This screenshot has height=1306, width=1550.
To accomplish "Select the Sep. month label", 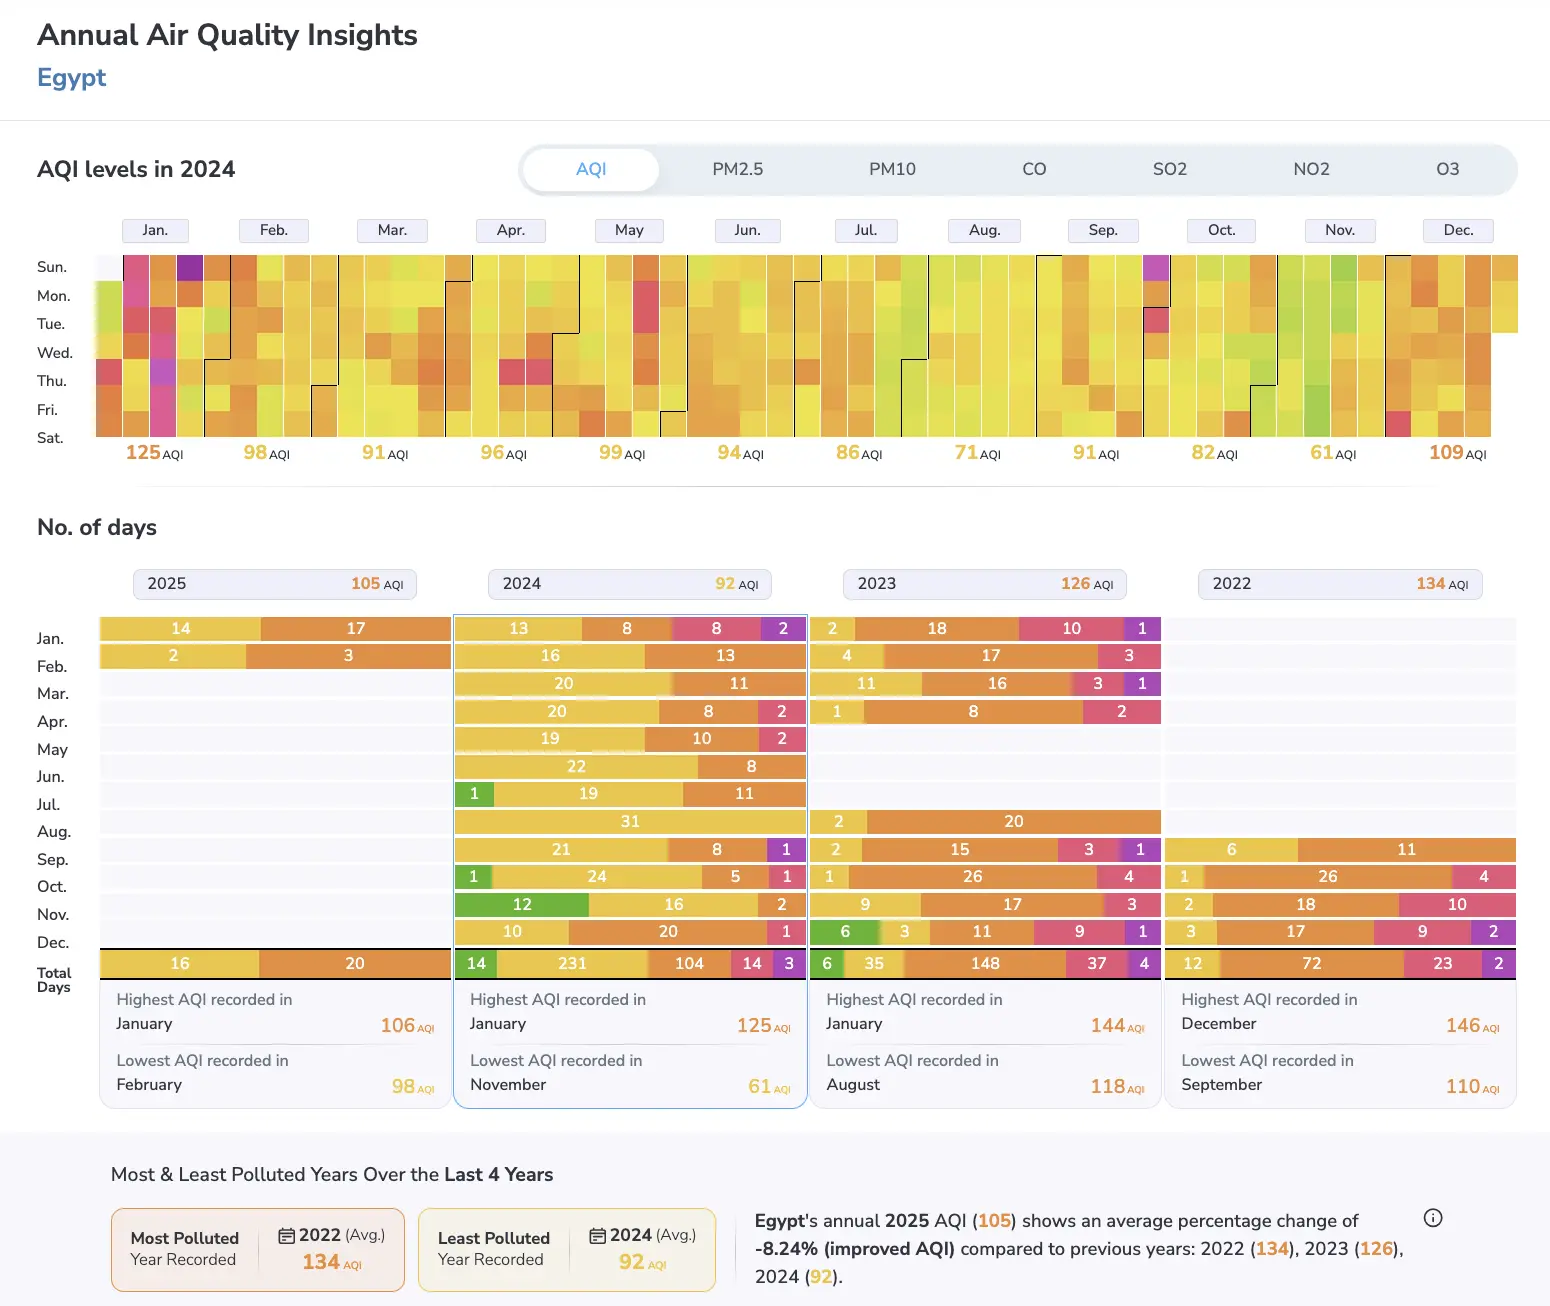I will click(1103, 230).
